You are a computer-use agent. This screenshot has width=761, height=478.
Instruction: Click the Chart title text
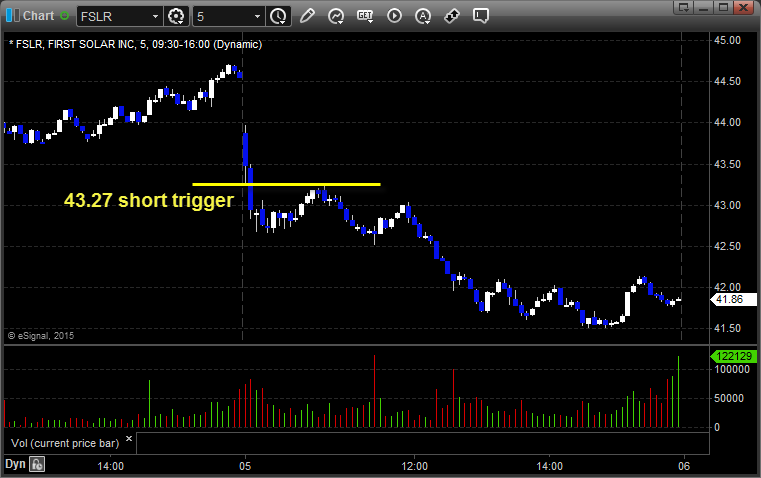[39, 16]
